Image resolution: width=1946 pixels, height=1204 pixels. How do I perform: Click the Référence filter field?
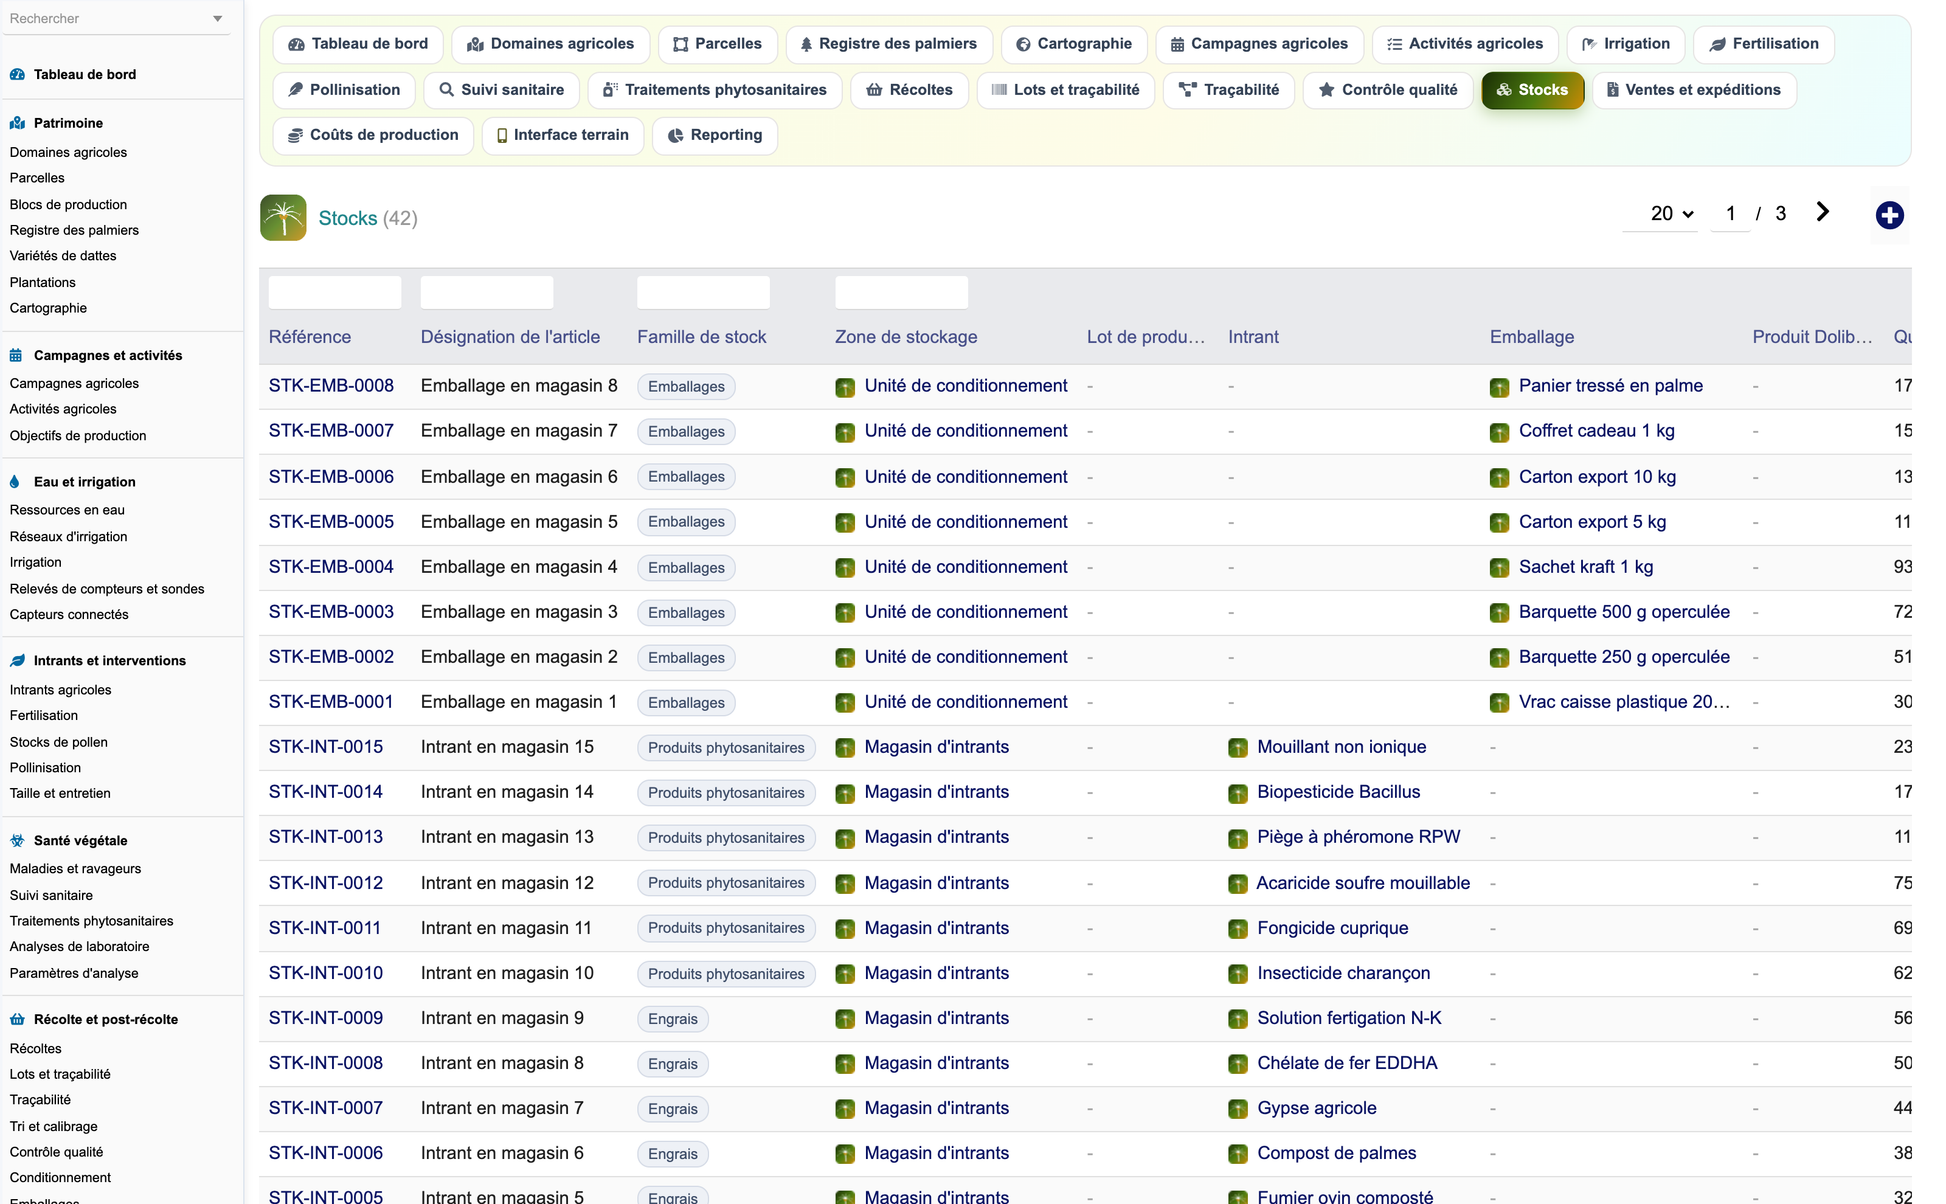click(335, 292)
